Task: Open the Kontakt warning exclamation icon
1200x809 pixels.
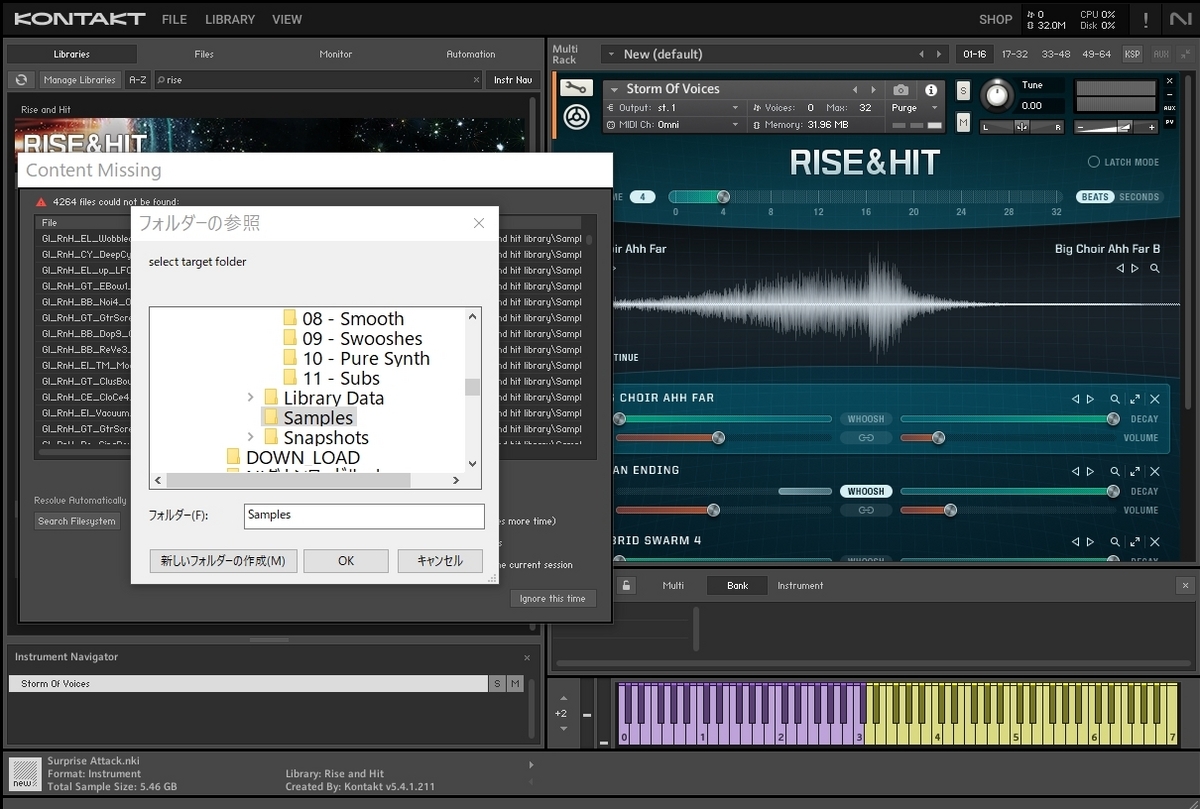Action: pos(1145,19)
